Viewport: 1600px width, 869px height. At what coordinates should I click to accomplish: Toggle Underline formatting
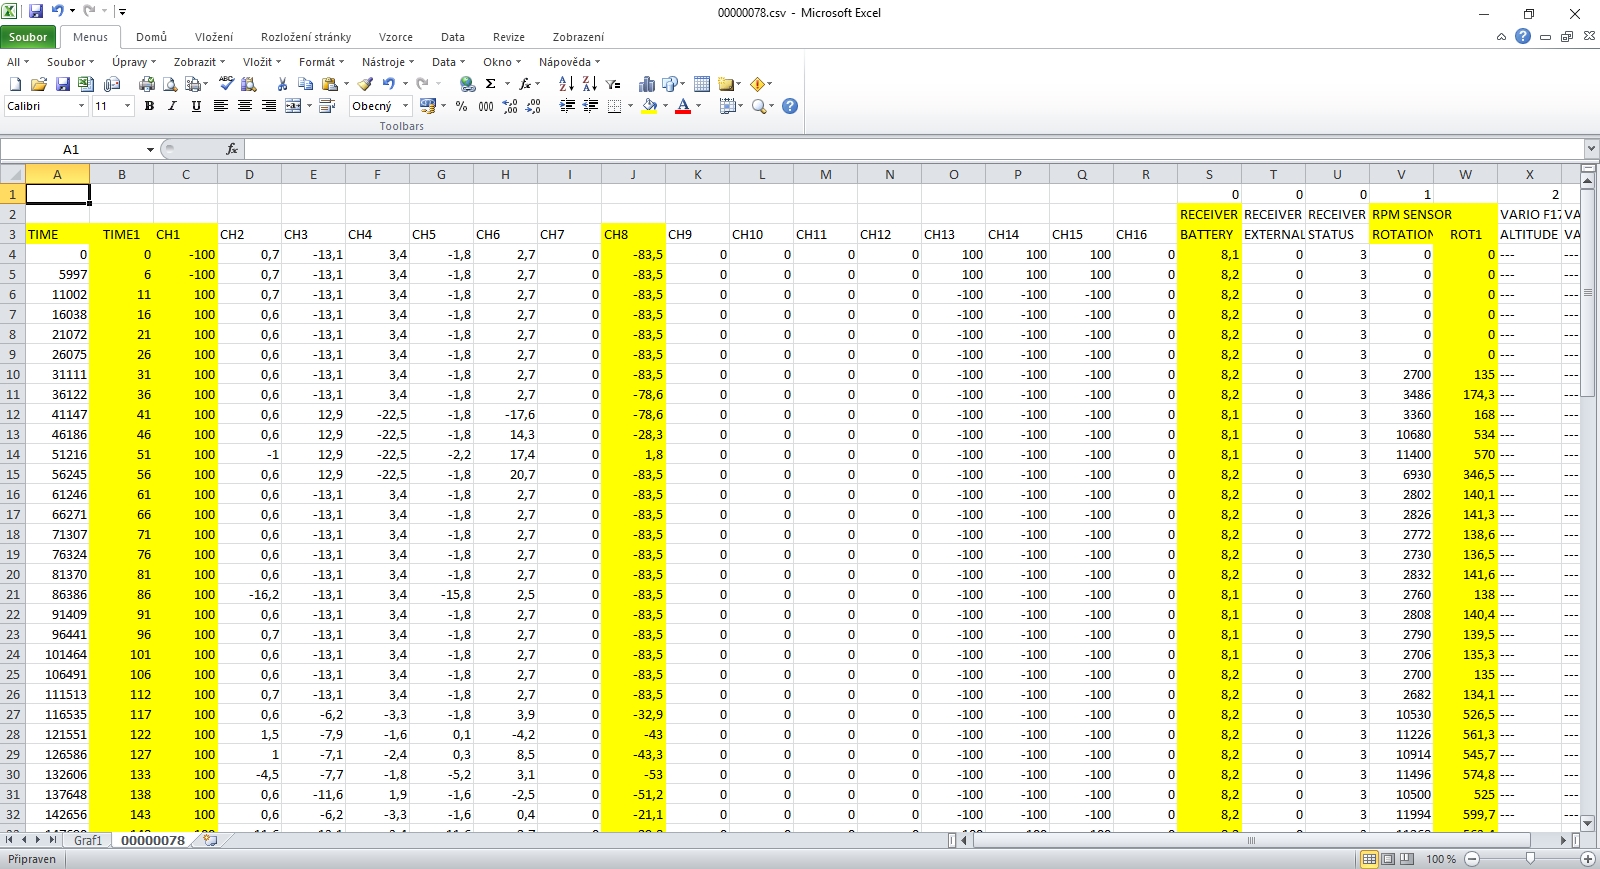click(196, 106)
